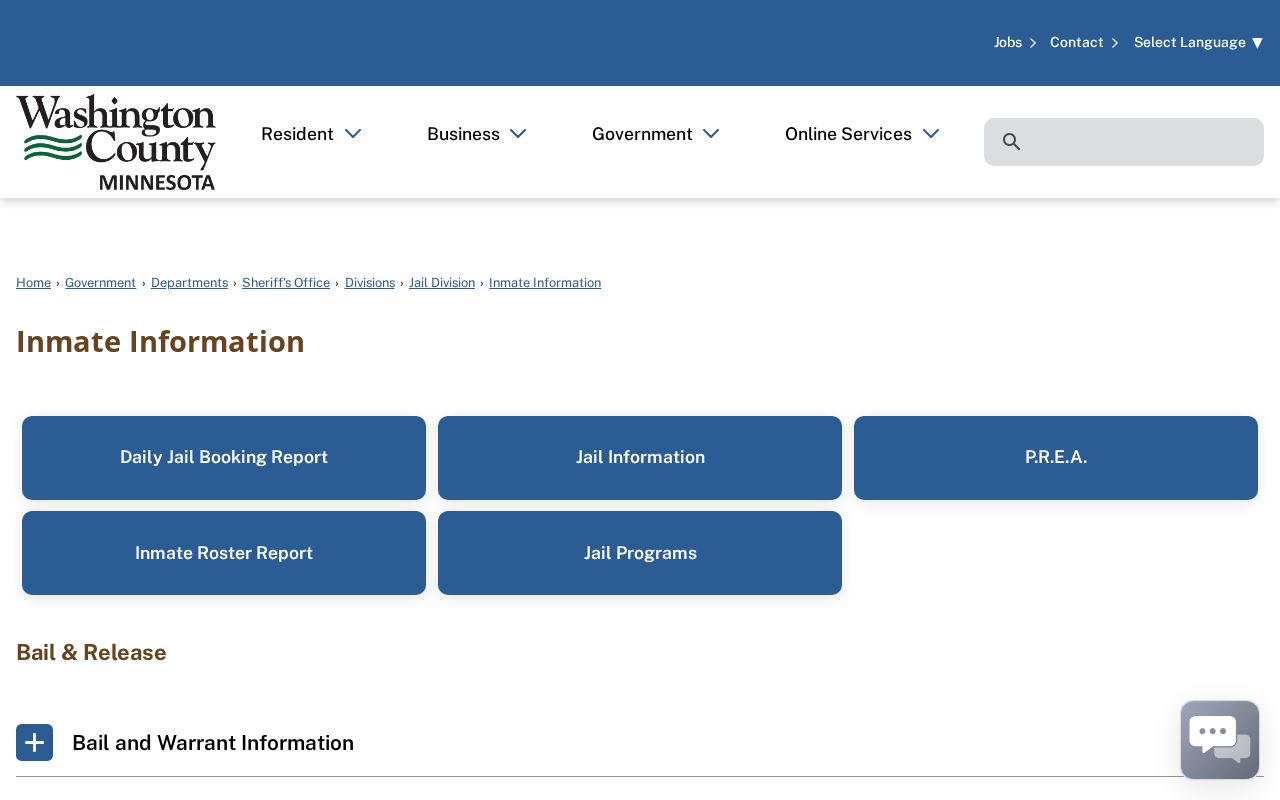Image resolution: width=1280 pixels, height=800 pixels.
Task: Go to Divisions breadcrumb link
Action: [370, 283]
